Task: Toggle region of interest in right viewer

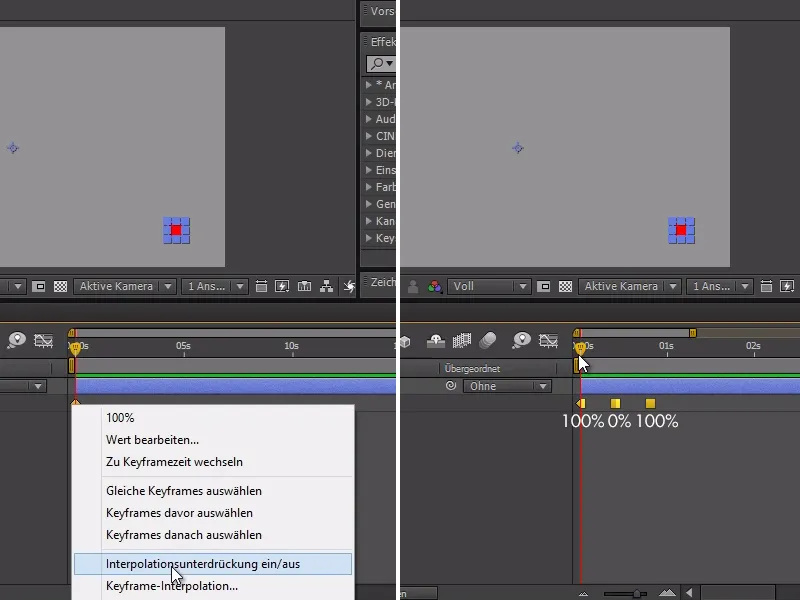Action: coord(544,286)
